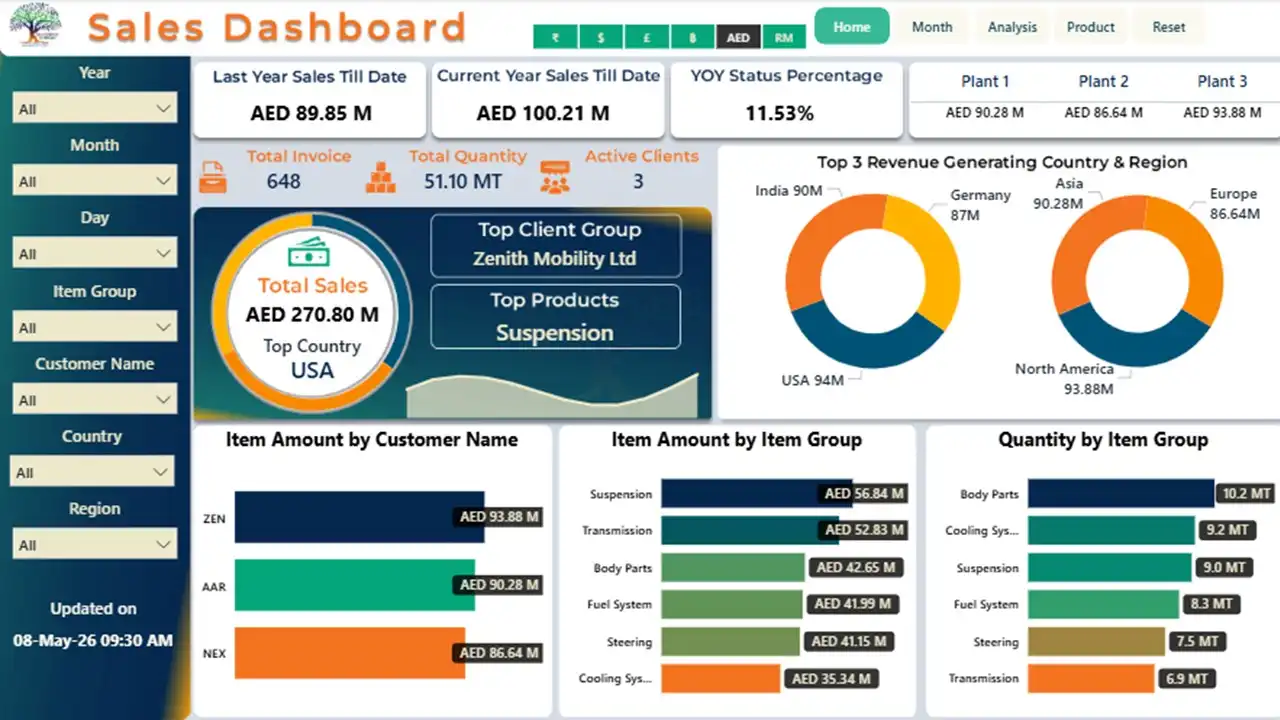This screenshot has height=720, width=1280.
Task: Click the Fuel System bar in Quantity chart
Action: (x=1104, y=604)
